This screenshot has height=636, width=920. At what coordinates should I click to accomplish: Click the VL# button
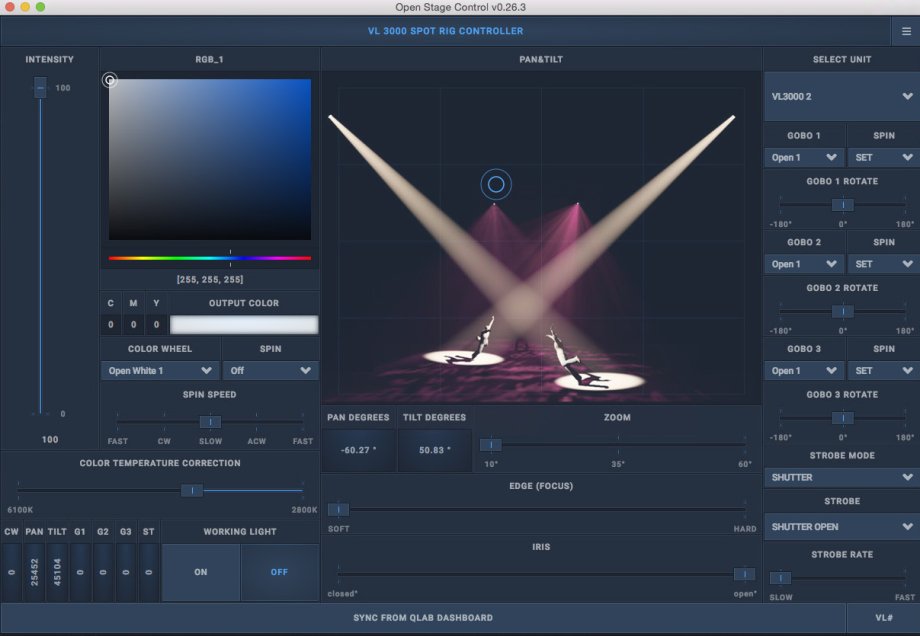[883, 618]
